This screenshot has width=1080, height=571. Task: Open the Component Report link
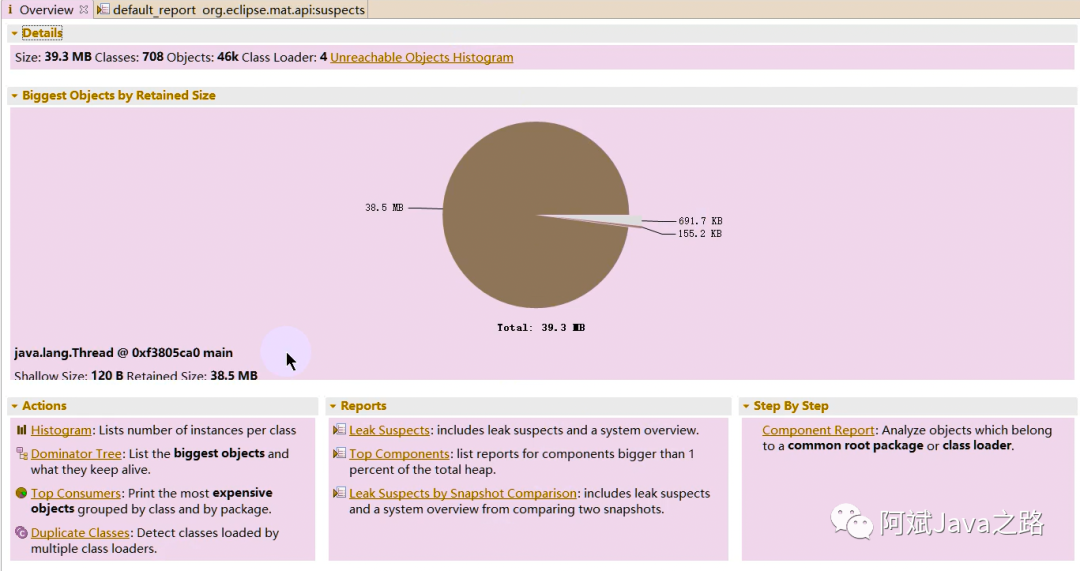tap(818, 430)
